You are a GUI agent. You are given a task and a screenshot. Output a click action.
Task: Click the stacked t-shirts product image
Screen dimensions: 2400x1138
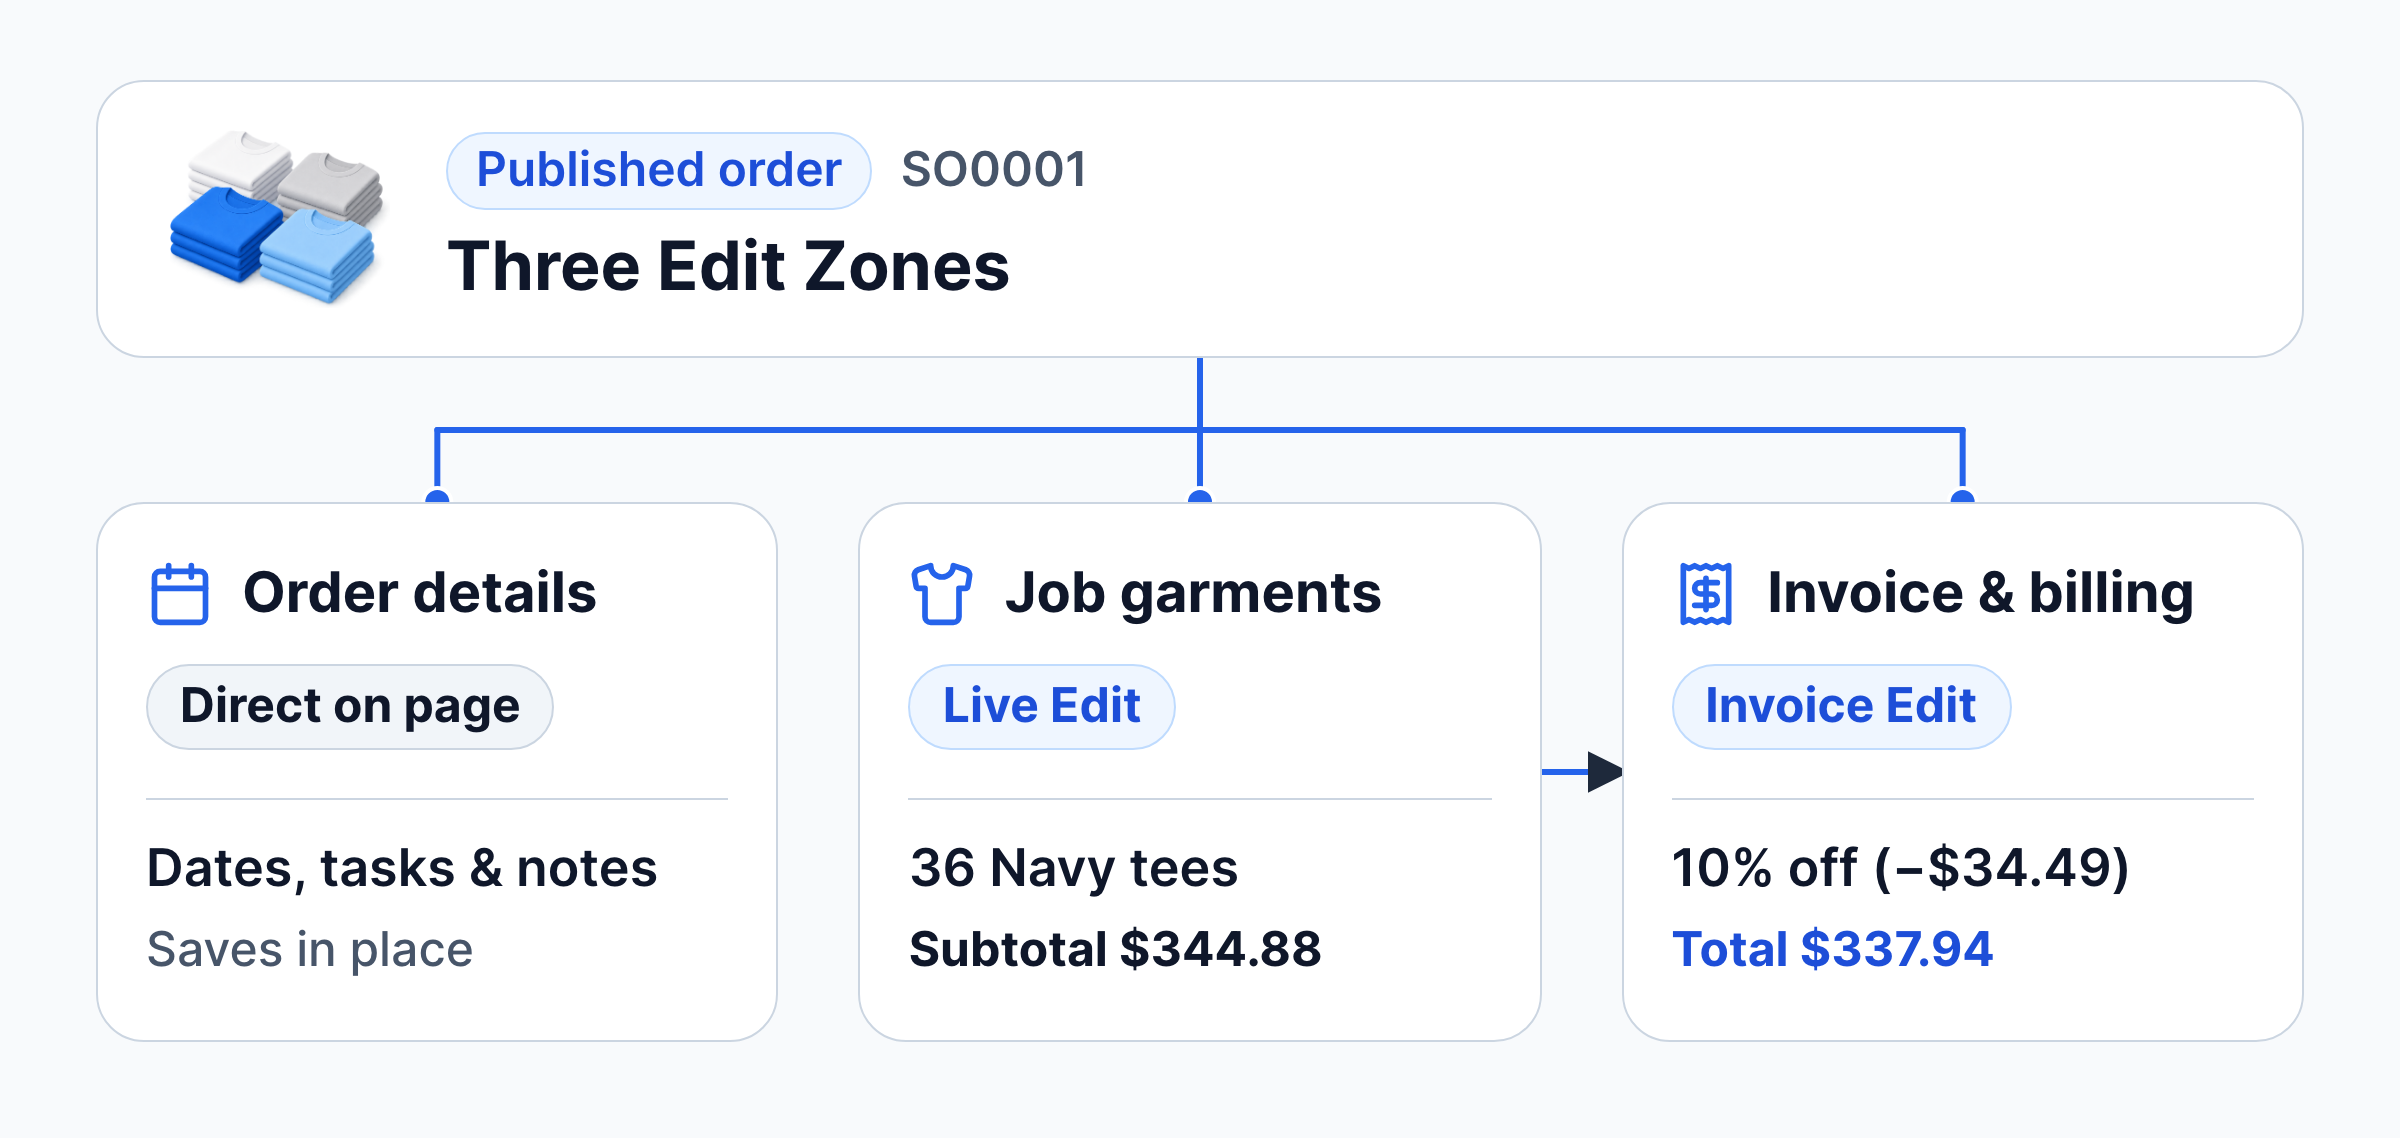277,217
